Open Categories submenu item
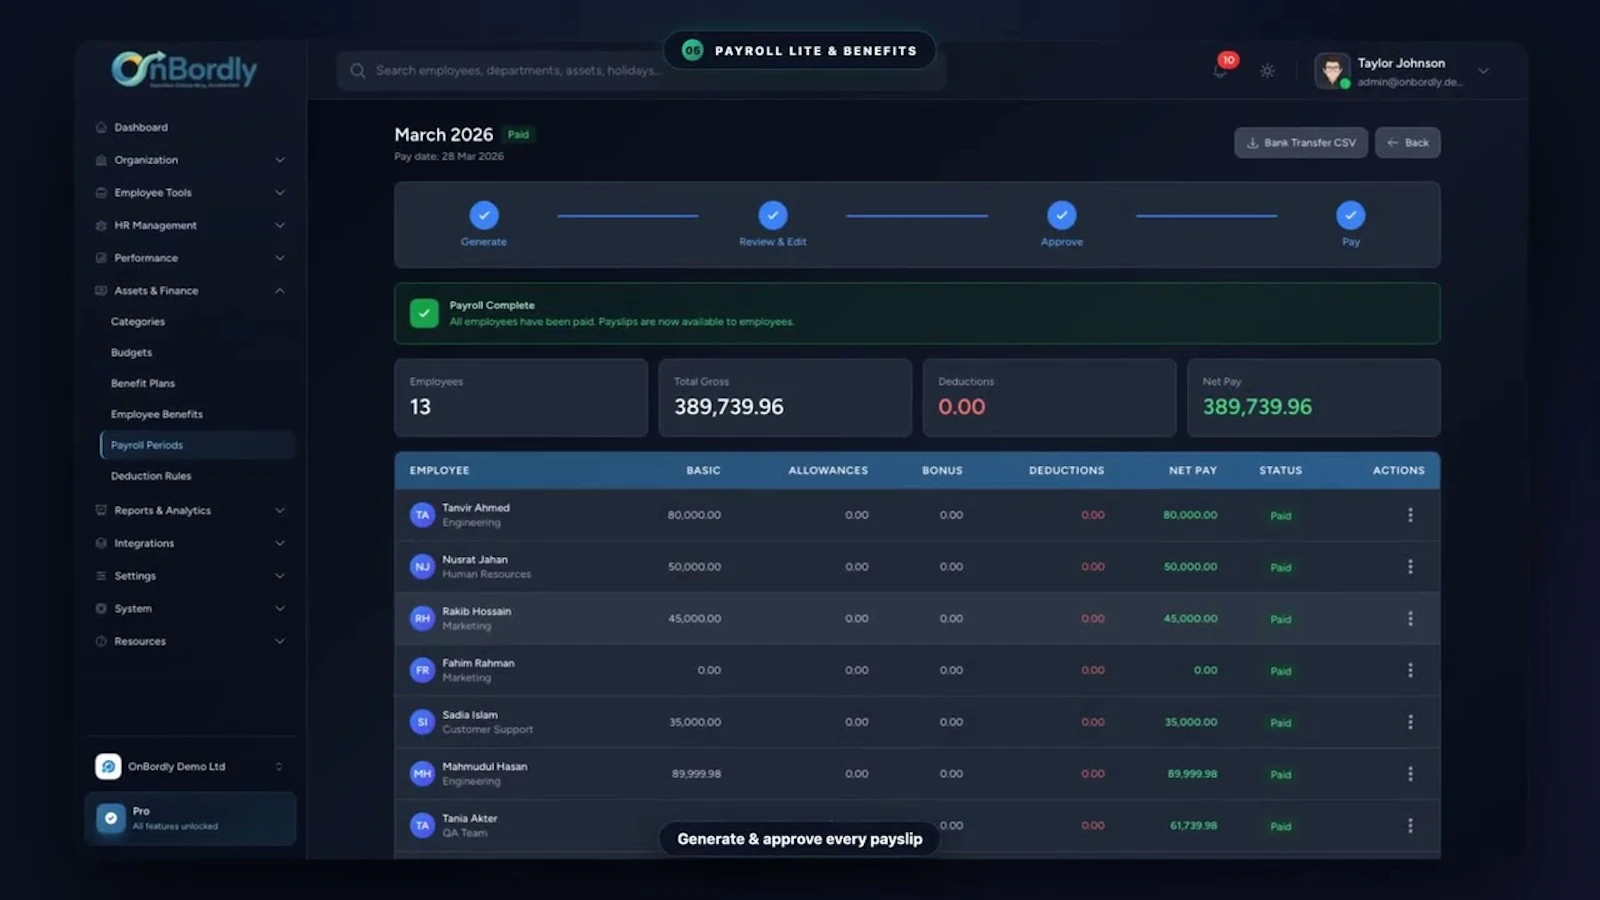 point(138,322)
